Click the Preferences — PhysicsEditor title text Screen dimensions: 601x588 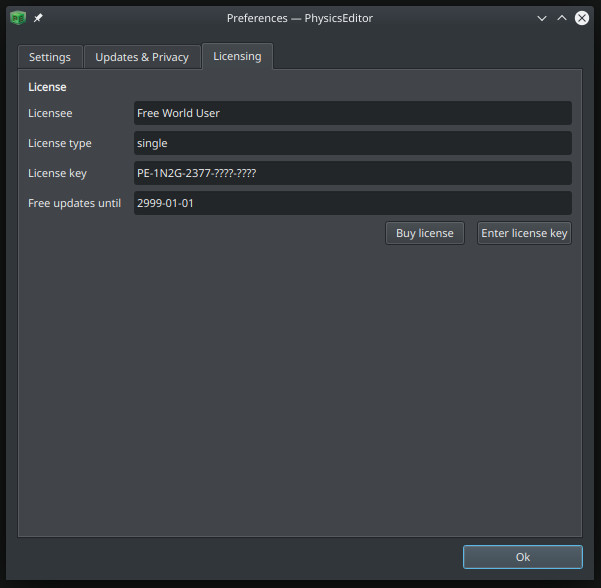pyautogui.click(x=300, y=18)
